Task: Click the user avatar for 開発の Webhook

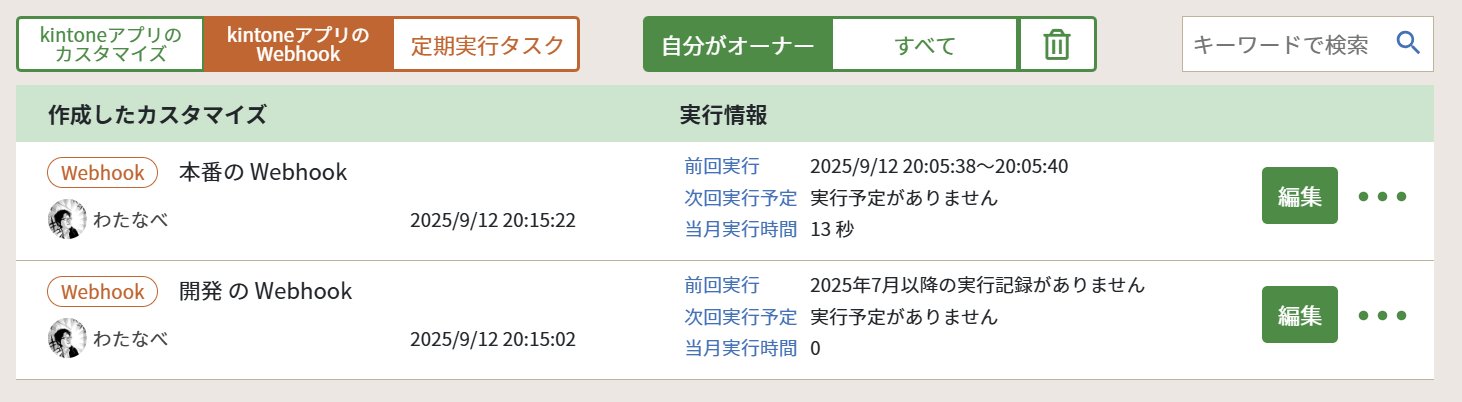Action: (67, 338)
